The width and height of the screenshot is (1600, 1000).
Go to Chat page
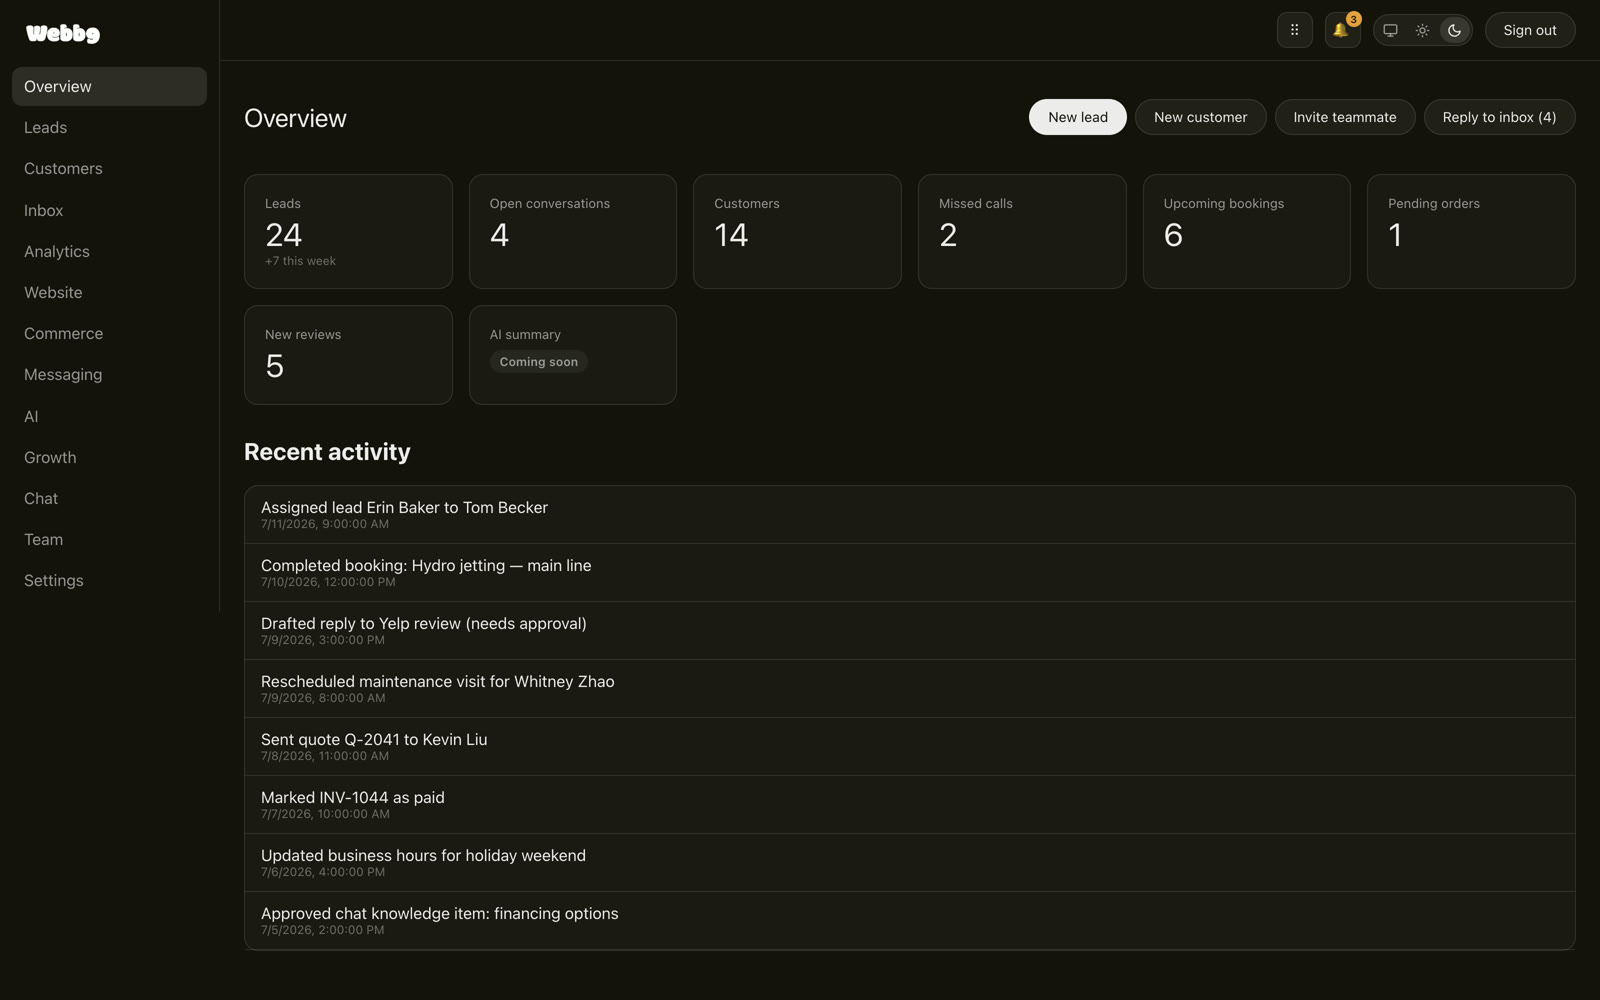(x=109, y=498)
